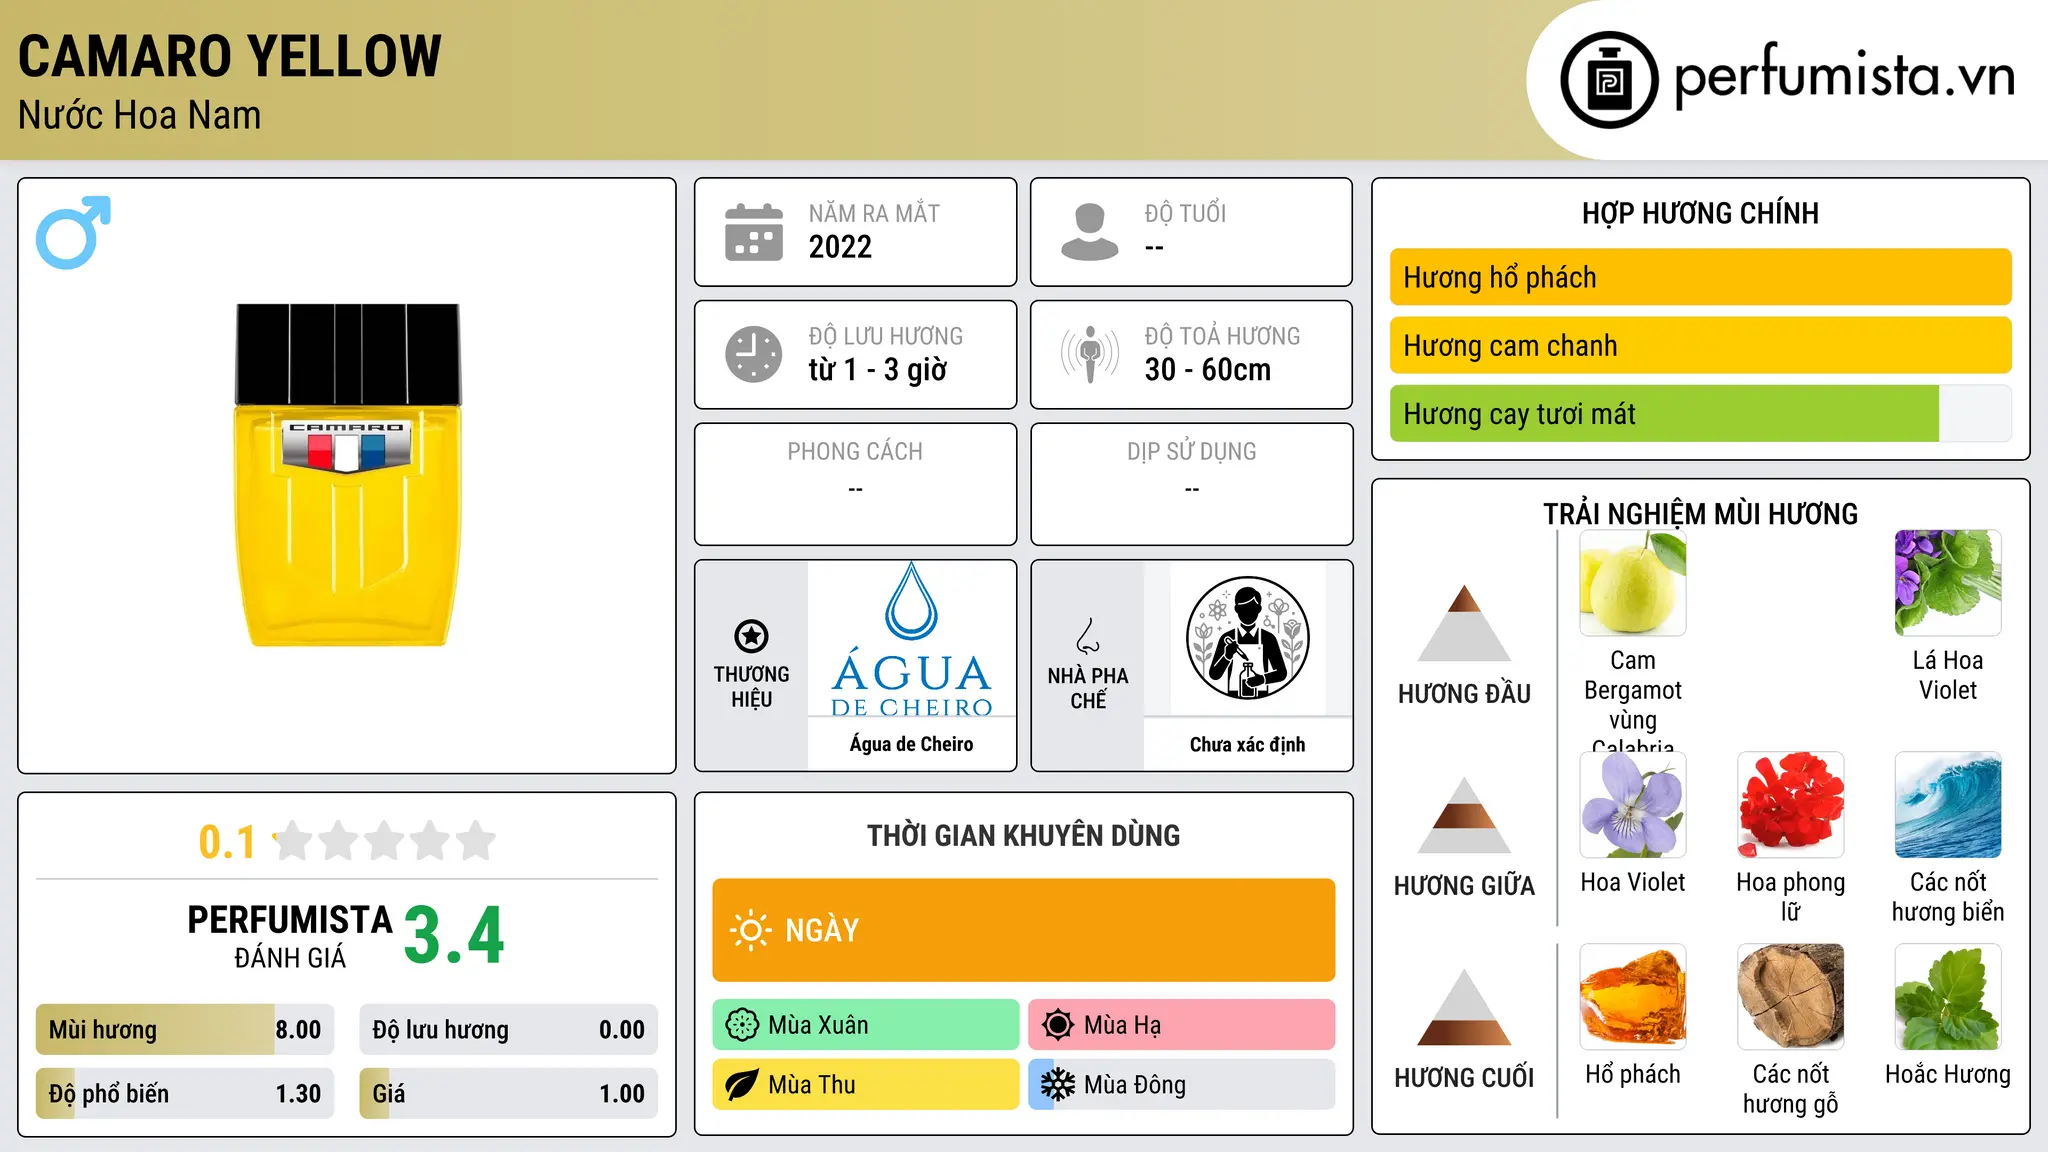
Task: Click the Camaro Yellow bottle image
Action: click(348, 475)
